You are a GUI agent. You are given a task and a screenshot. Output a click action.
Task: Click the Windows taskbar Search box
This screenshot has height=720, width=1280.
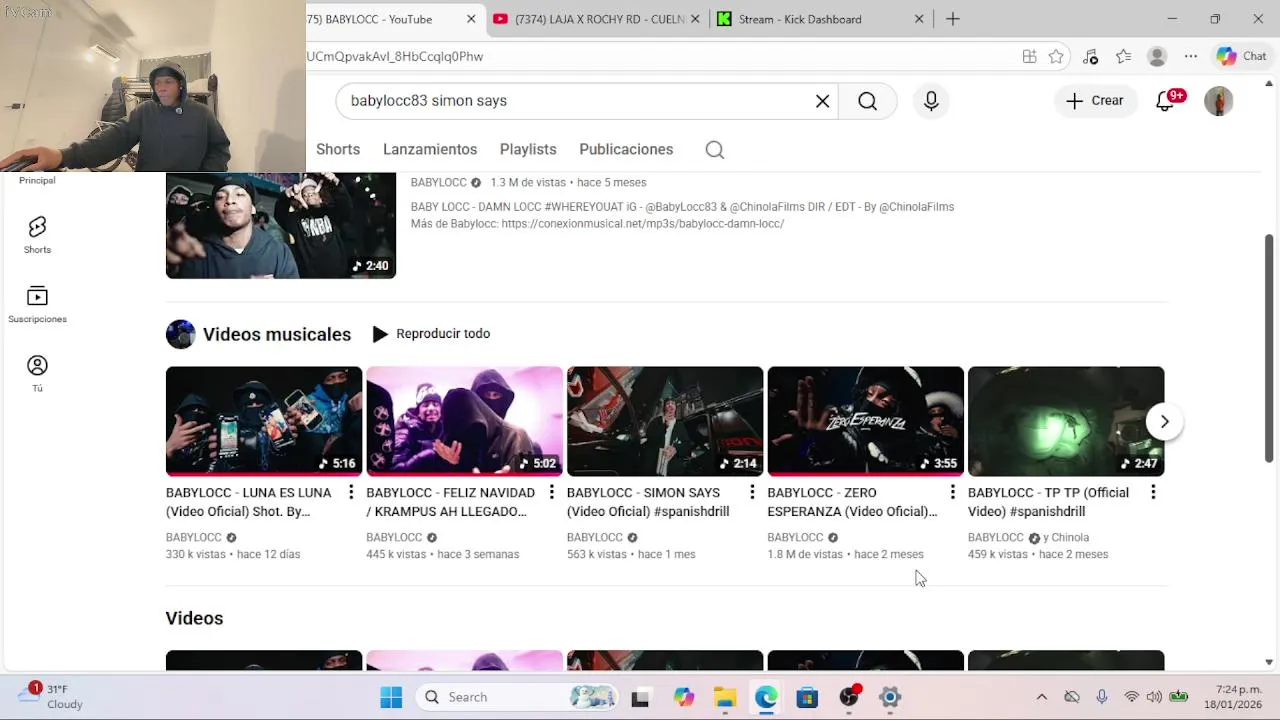[x=516, y=697]
